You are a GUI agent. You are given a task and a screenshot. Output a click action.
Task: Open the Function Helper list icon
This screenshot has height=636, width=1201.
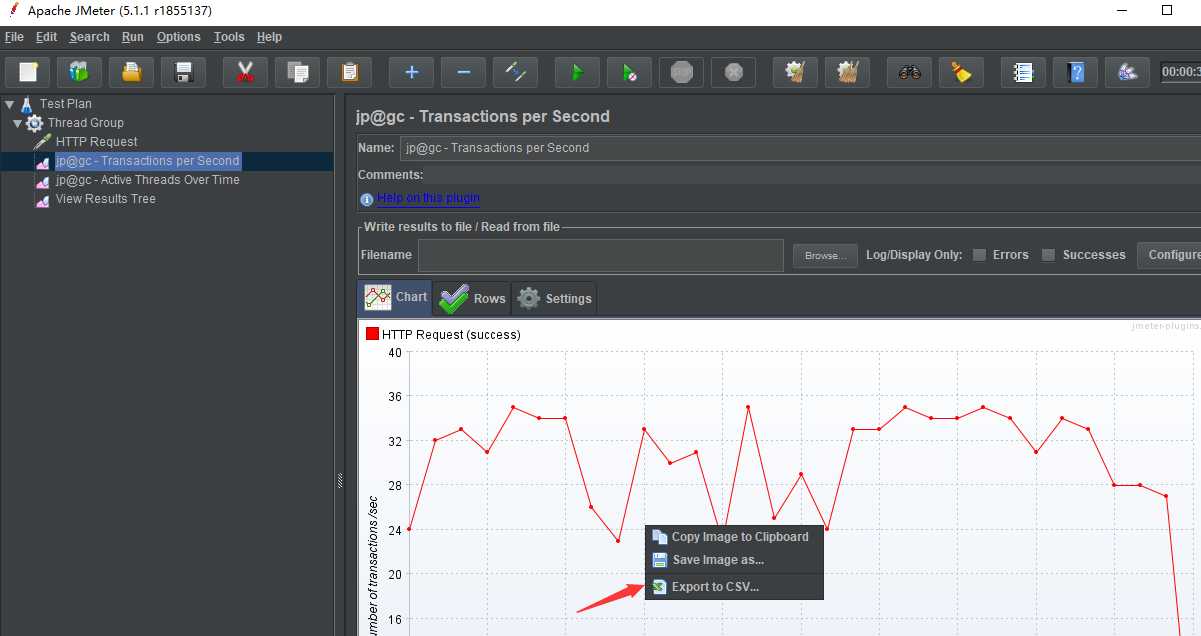point(1023,72)
